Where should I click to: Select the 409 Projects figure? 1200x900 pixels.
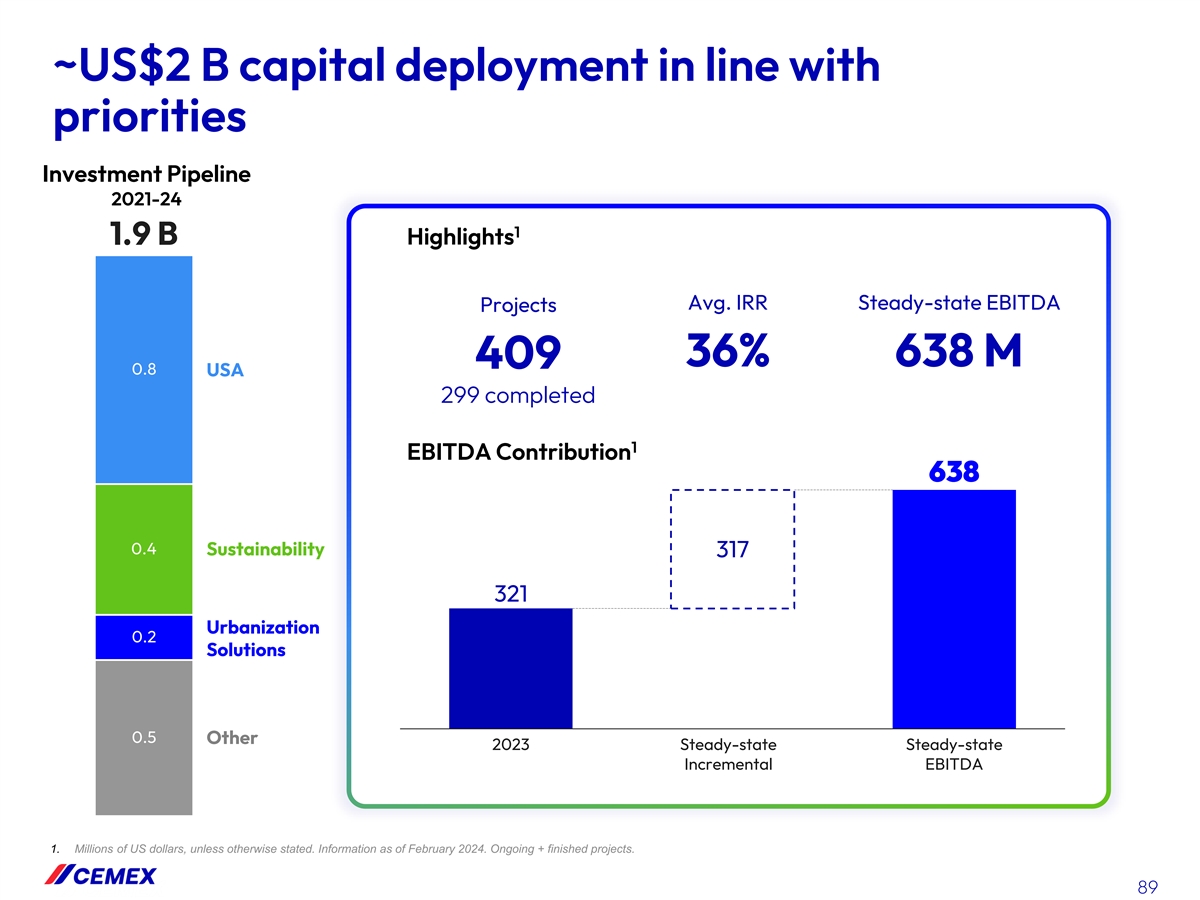pos(517,352)
